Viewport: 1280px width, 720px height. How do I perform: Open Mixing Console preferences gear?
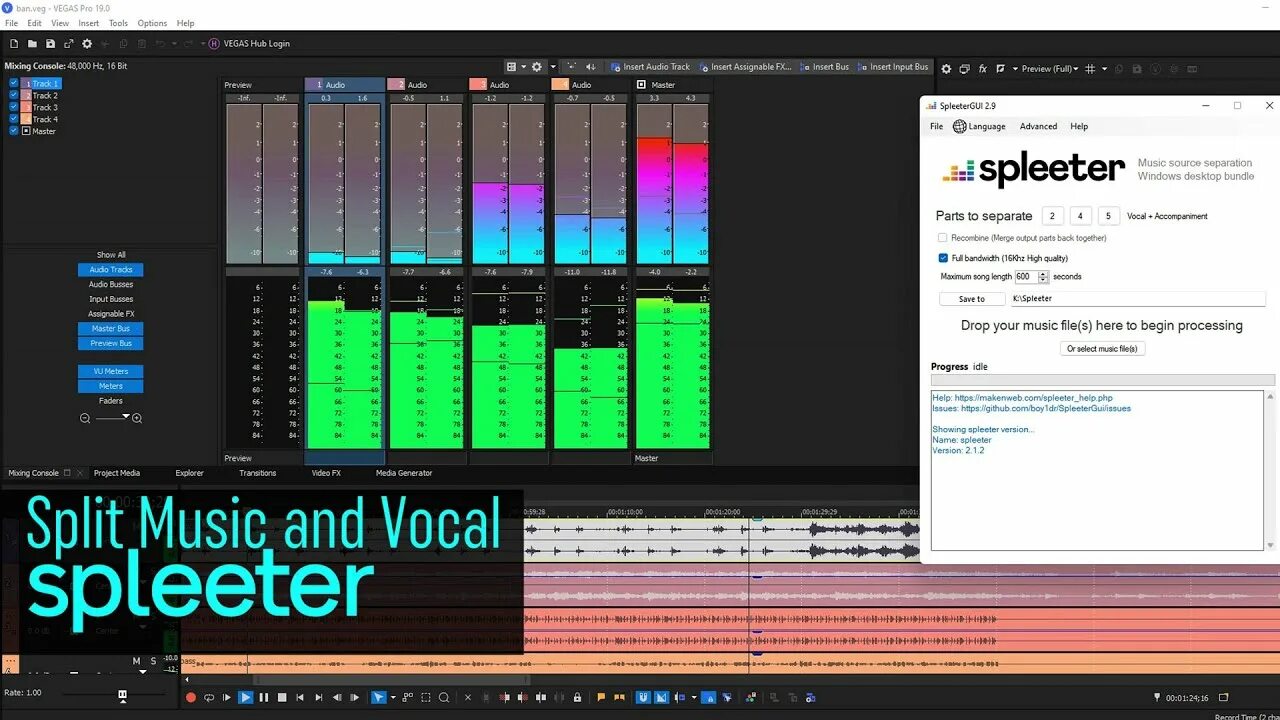tap(539, 67)
